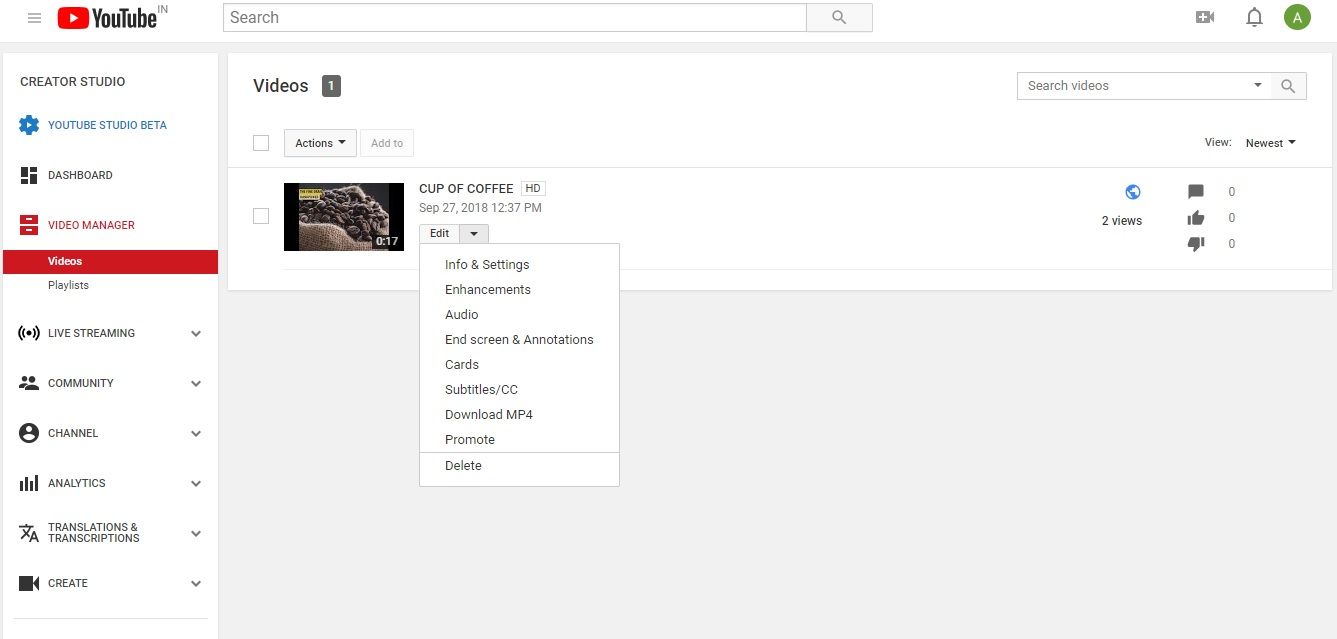Click the Dashboard grid icon
Image resolution: width=1337 pixels, height=639 pixels.
pyautogui.click(x=29, y=175)
